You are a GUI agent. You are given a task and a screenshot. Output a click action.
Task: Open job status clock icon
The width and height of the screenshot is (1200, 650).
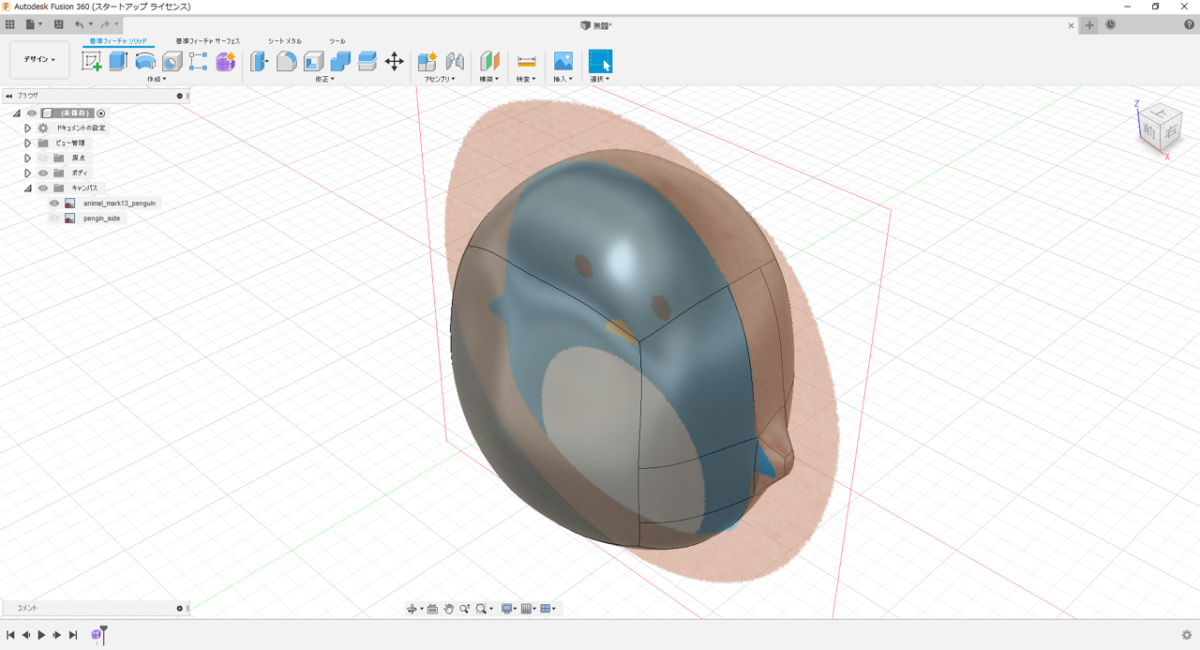(1111, 24)
